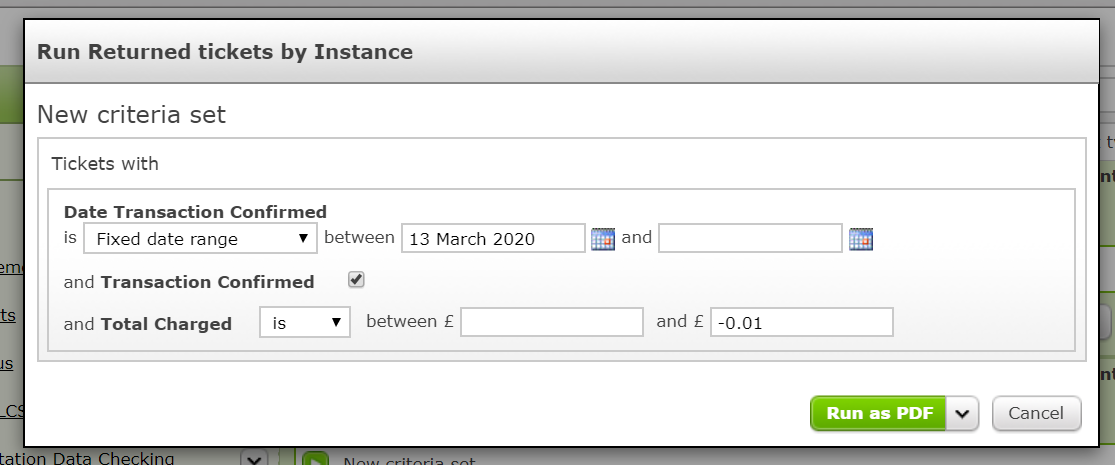This screenshot has width=1115, height=465.
Task: Click the 'Run Returned tickets by Instance' title bar
Action: tap(561, 52)
